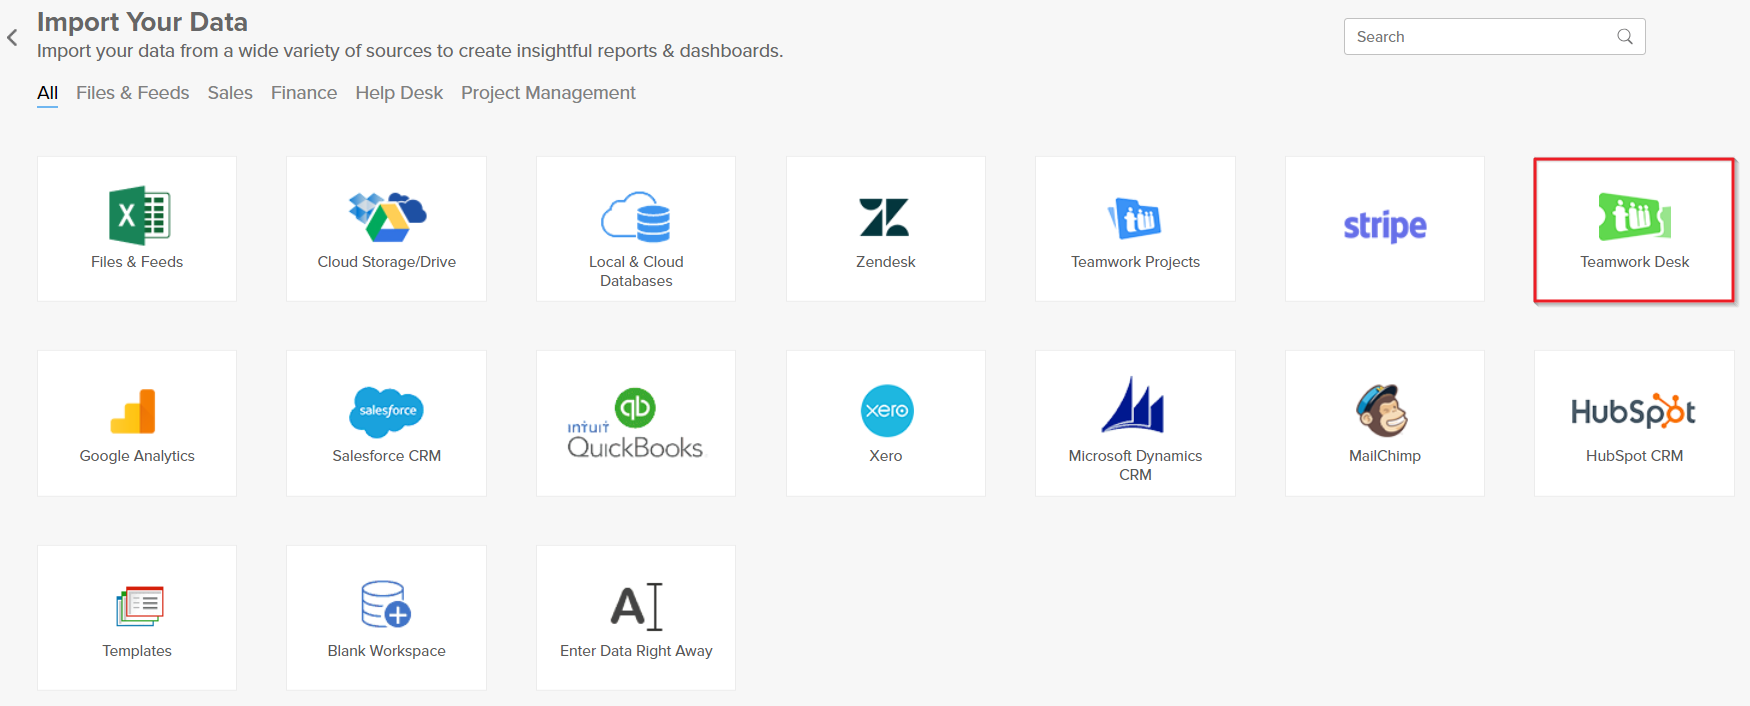Image resolution: width=1750 pixels, height=706 pixels.
Task: Click the Xero logo icon
Action: pos(887,411)
